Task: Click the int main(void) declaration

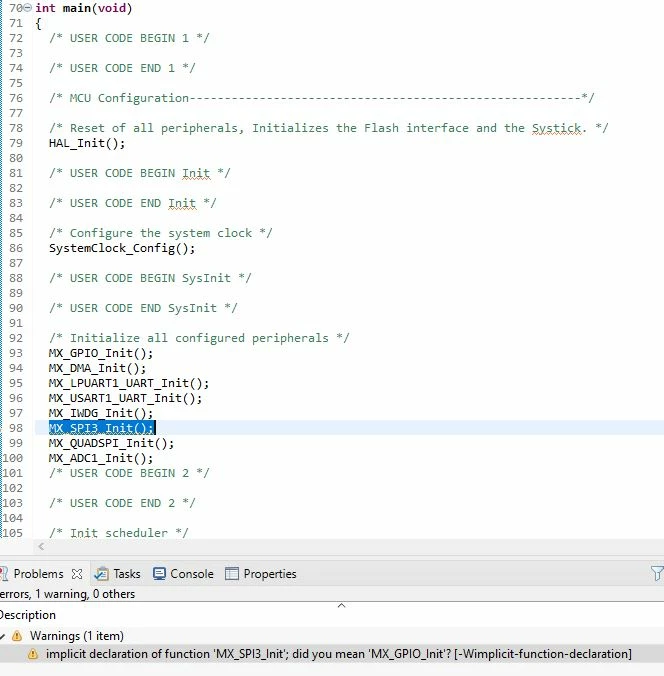Action: click(x=84, y=8)
